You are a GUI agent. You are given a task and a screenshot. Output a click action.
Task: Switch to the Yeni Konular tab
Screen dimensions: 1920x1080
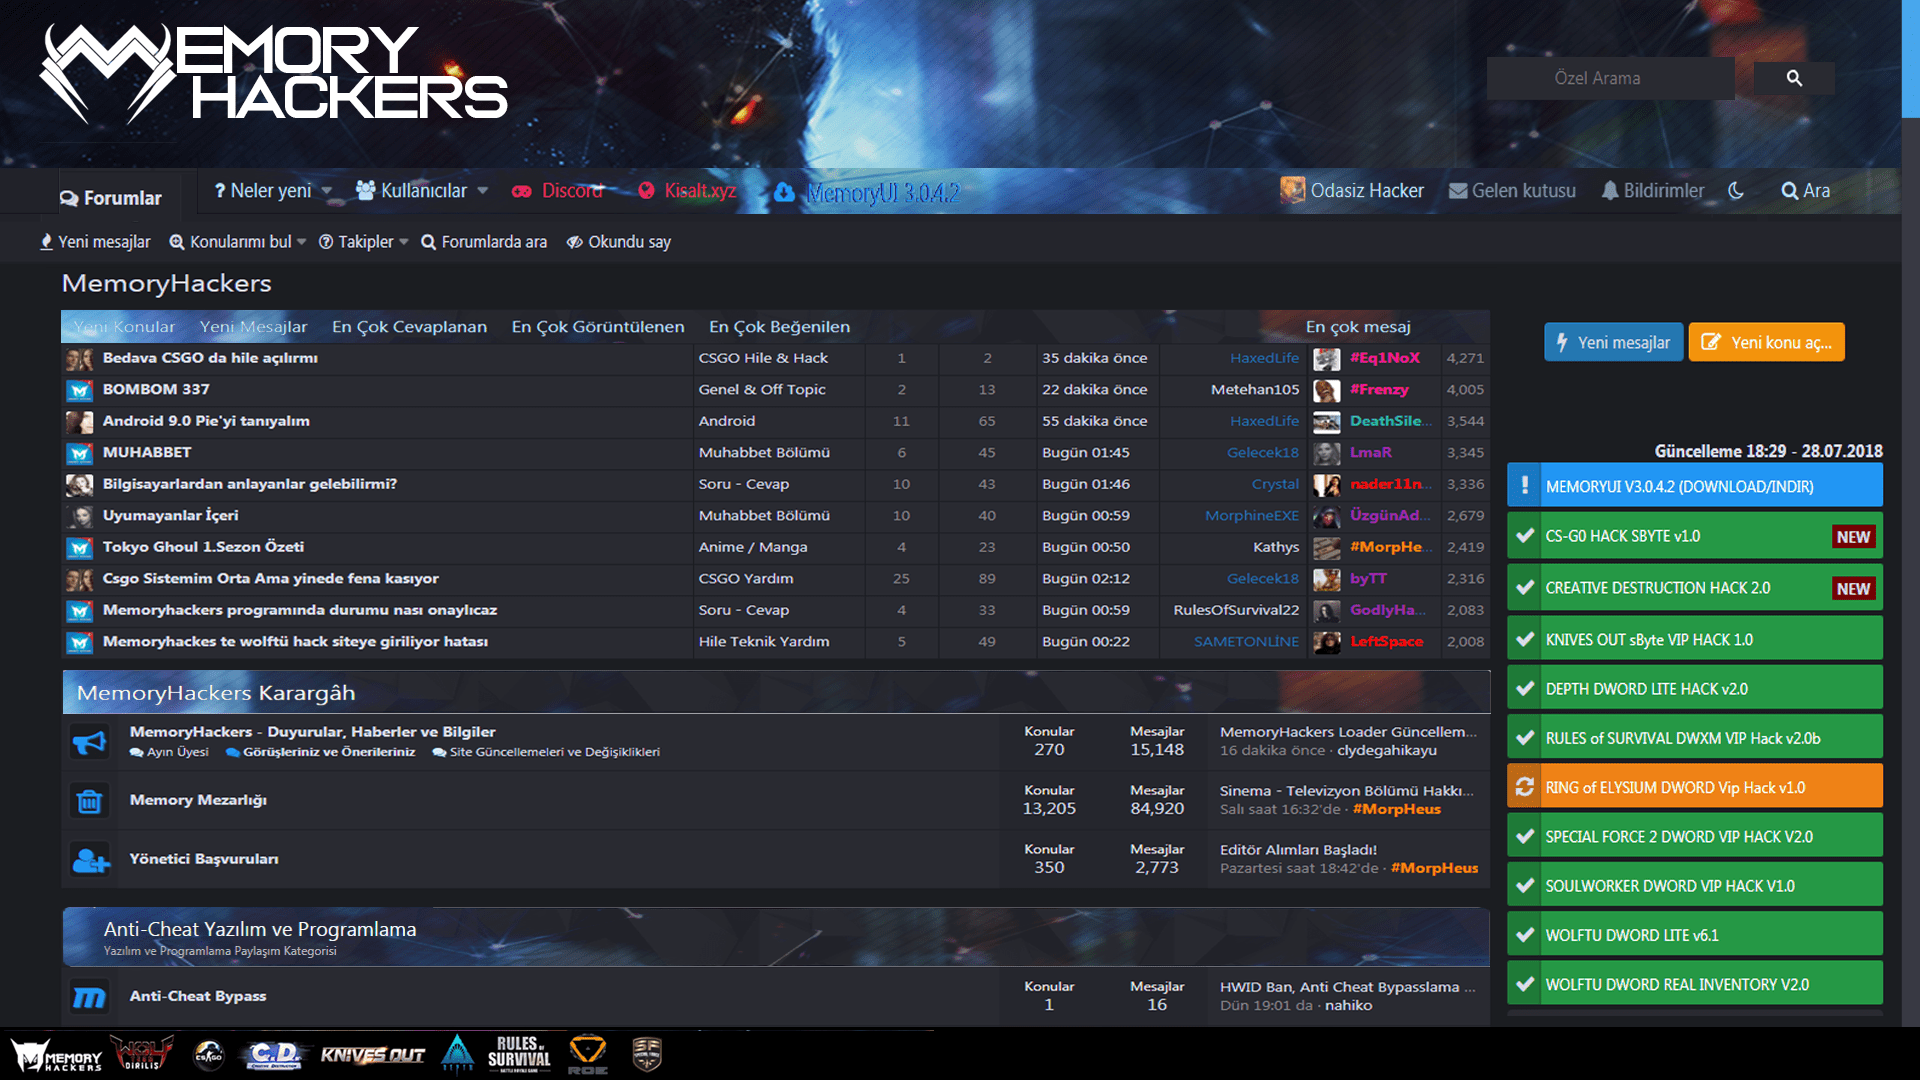click(x=124, y=327)
